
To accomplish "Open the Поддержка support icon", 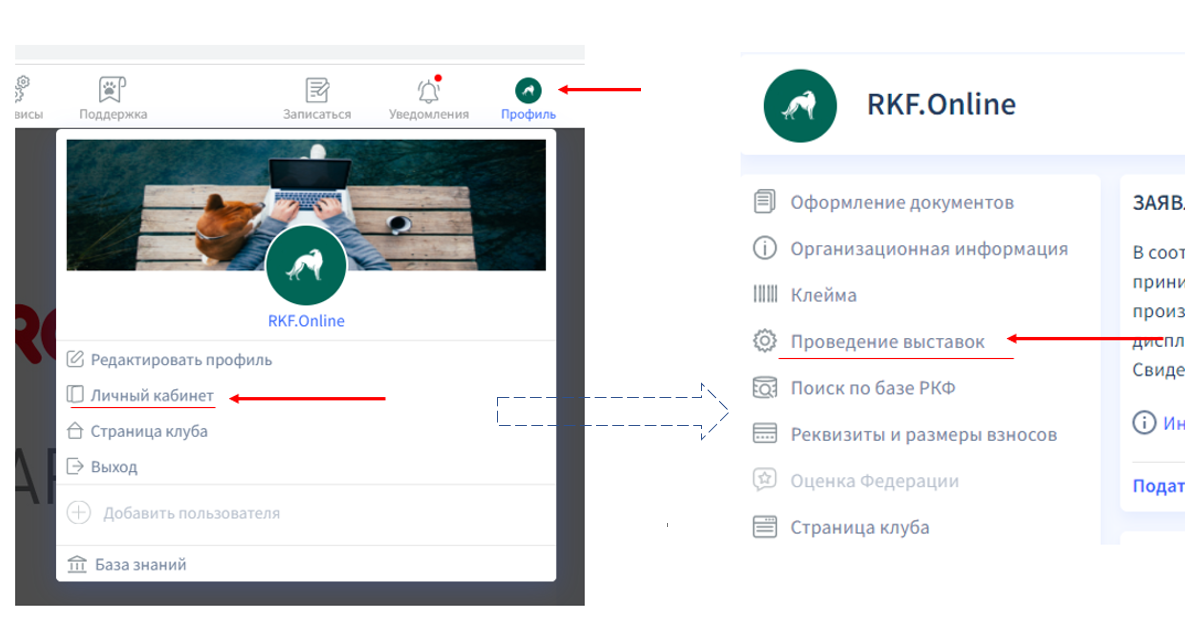I will point(112,90).
